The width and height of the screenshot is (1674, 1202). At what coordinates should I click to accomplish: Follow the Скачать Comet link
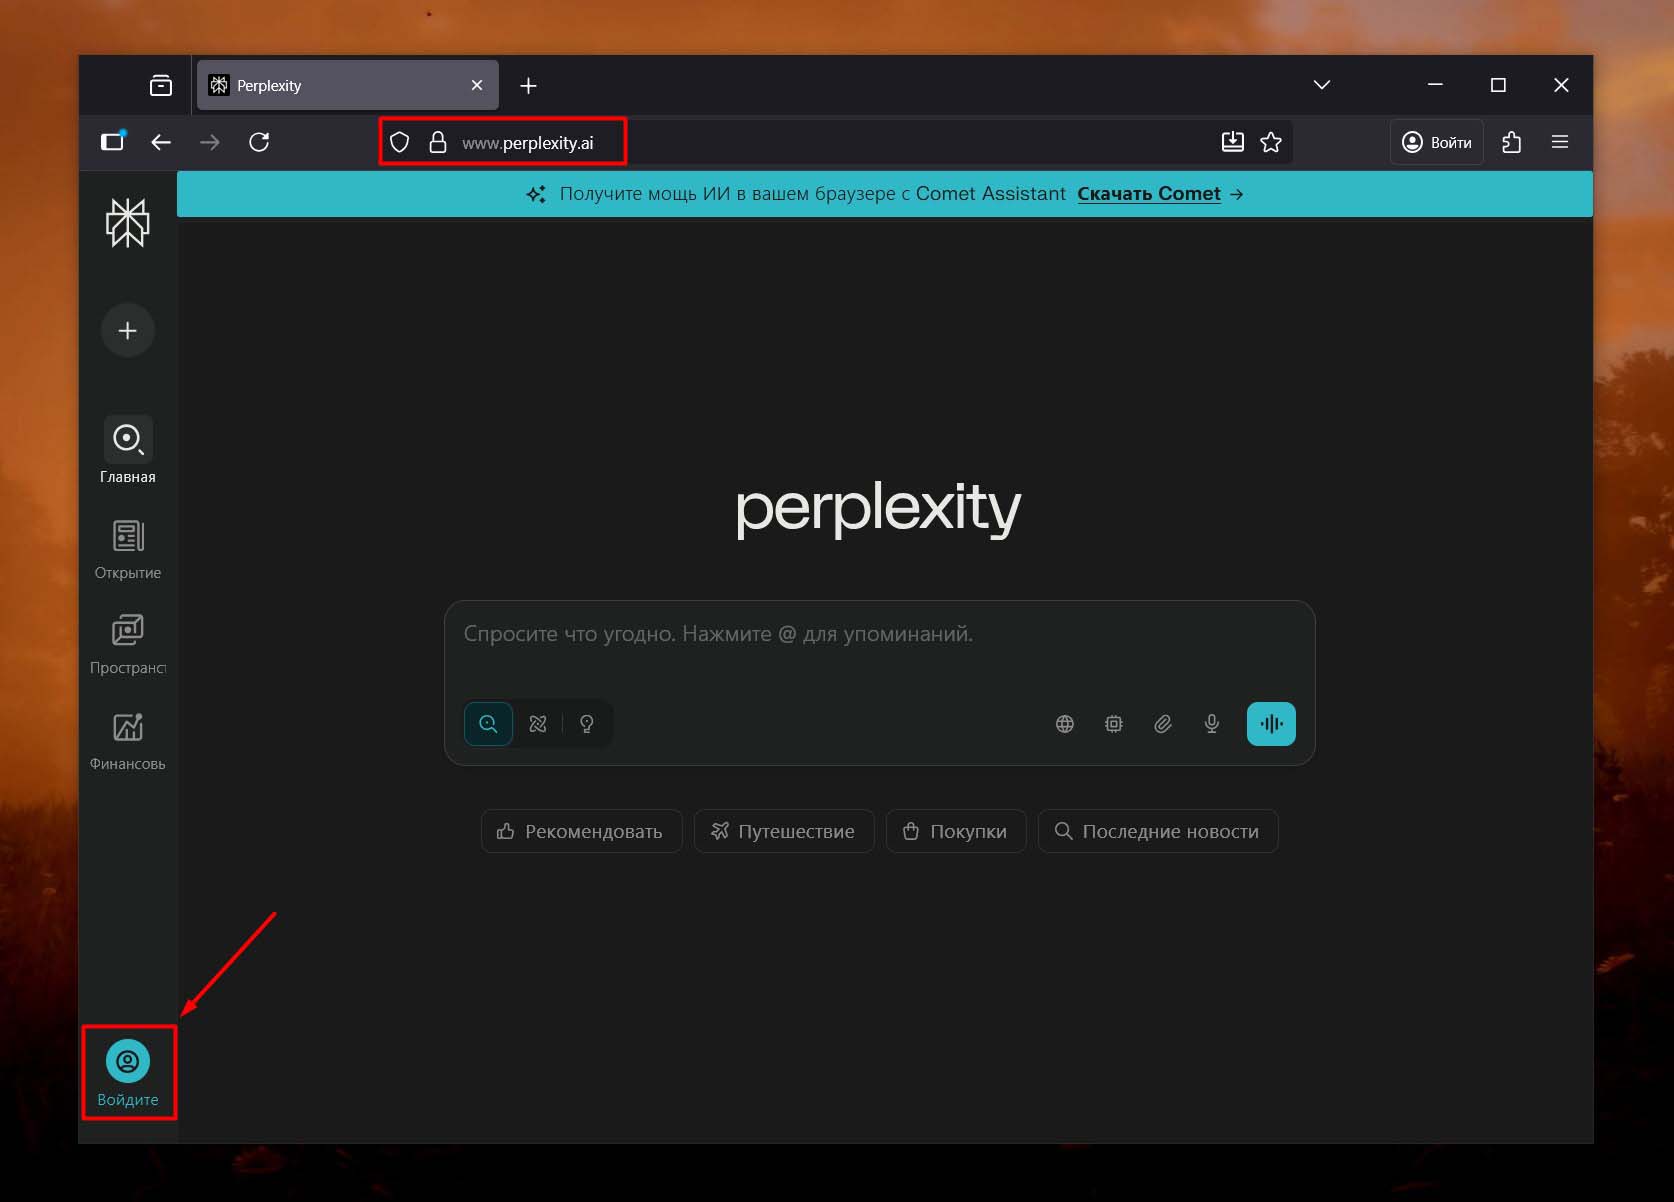tap(1149, 194)
